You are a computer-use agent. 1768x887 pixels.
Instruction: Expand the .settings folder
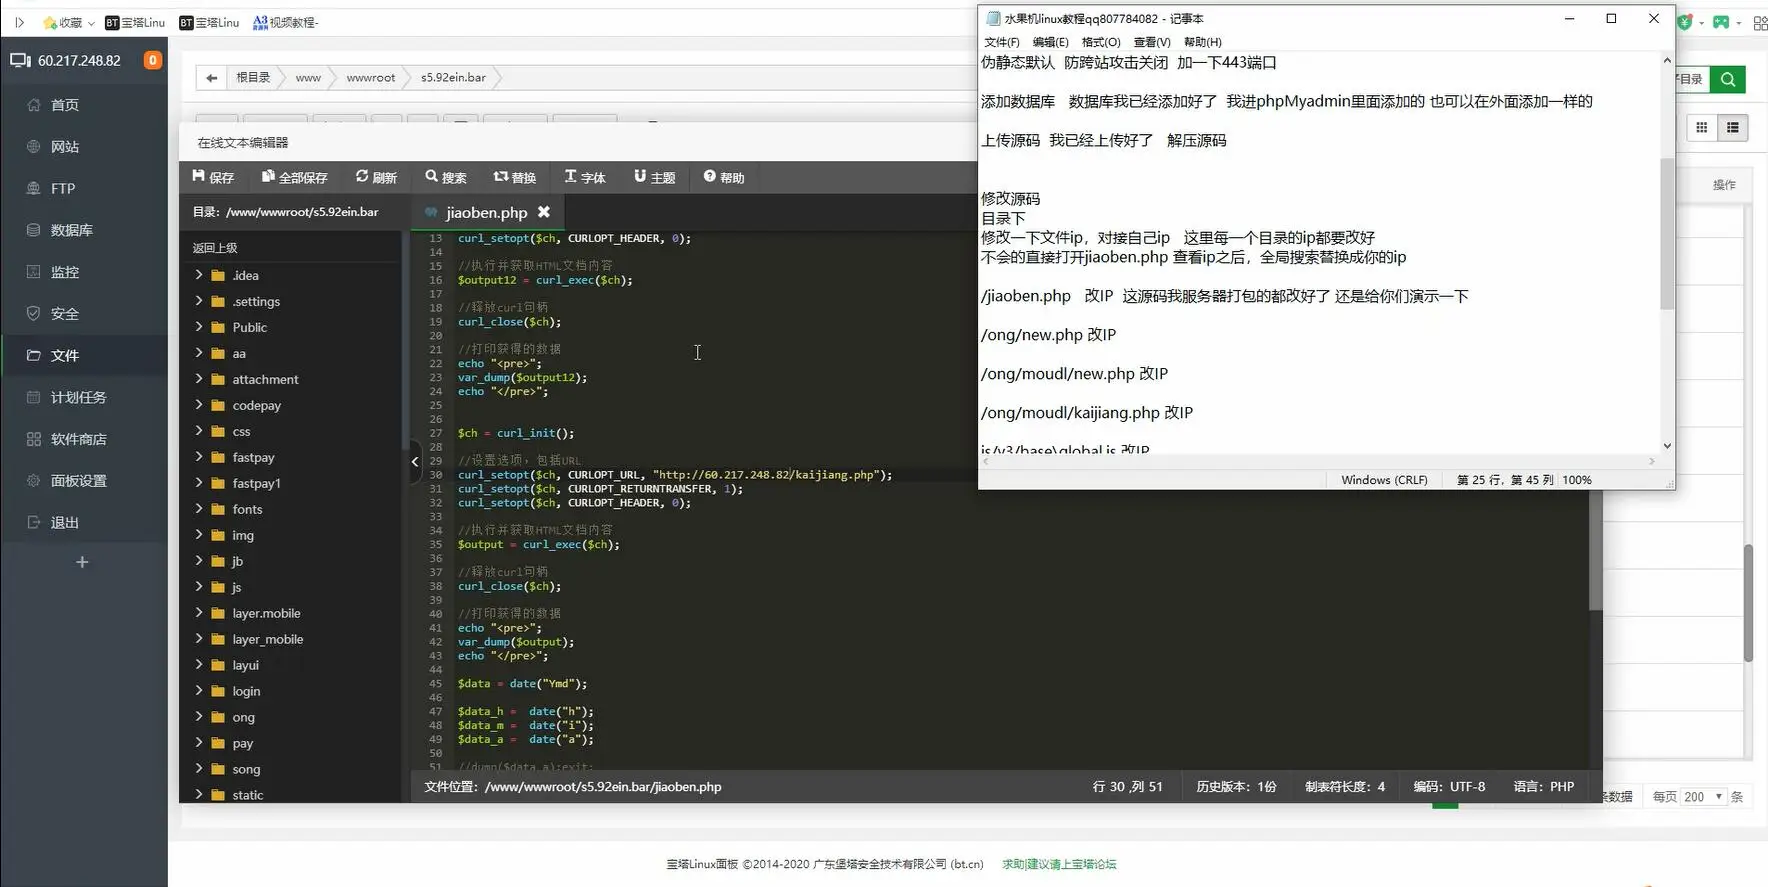[198, 301]
